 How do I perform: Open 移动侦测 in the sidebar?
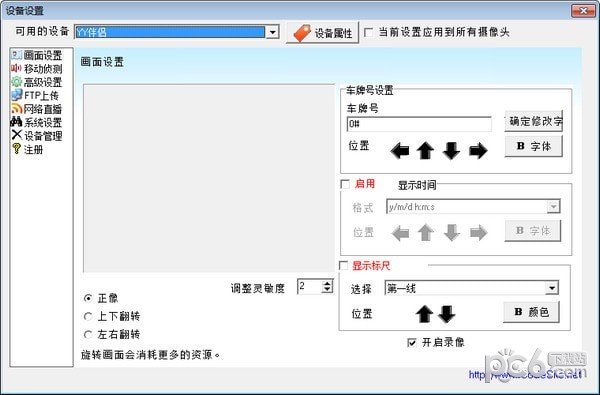point(43,69)
